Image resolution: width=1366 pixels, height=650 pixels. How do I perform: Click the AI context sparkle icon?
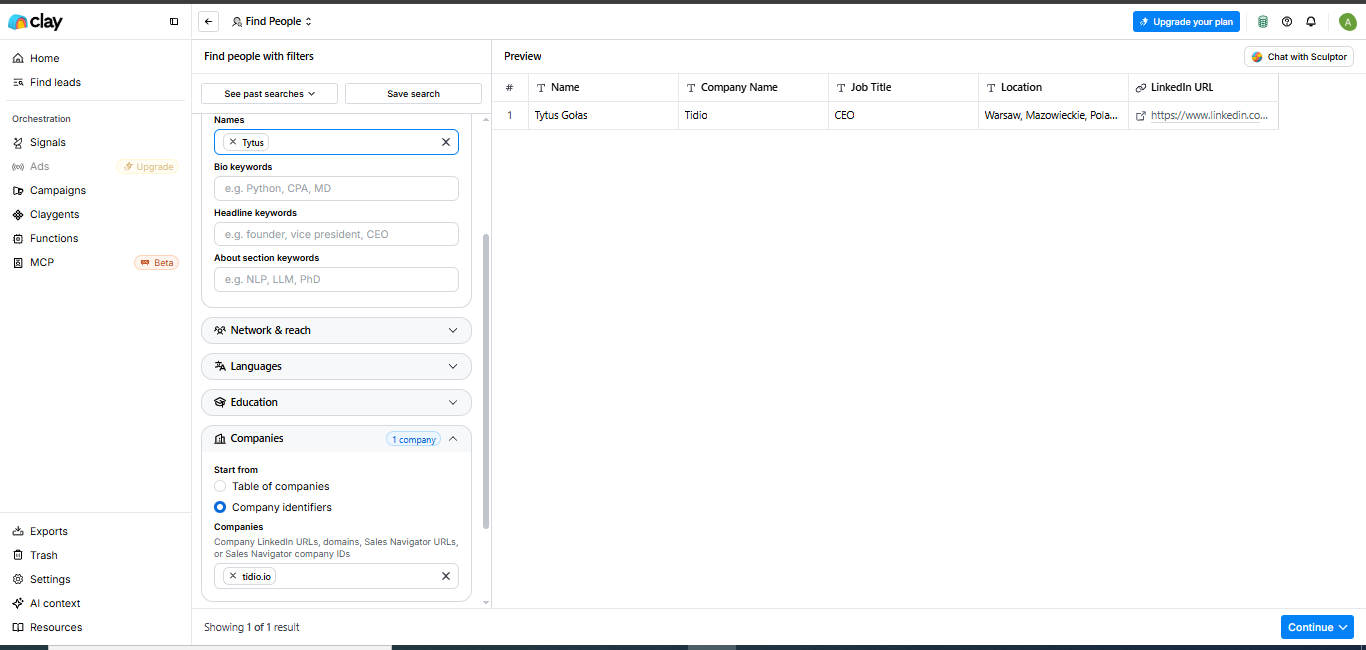[19, 603]
